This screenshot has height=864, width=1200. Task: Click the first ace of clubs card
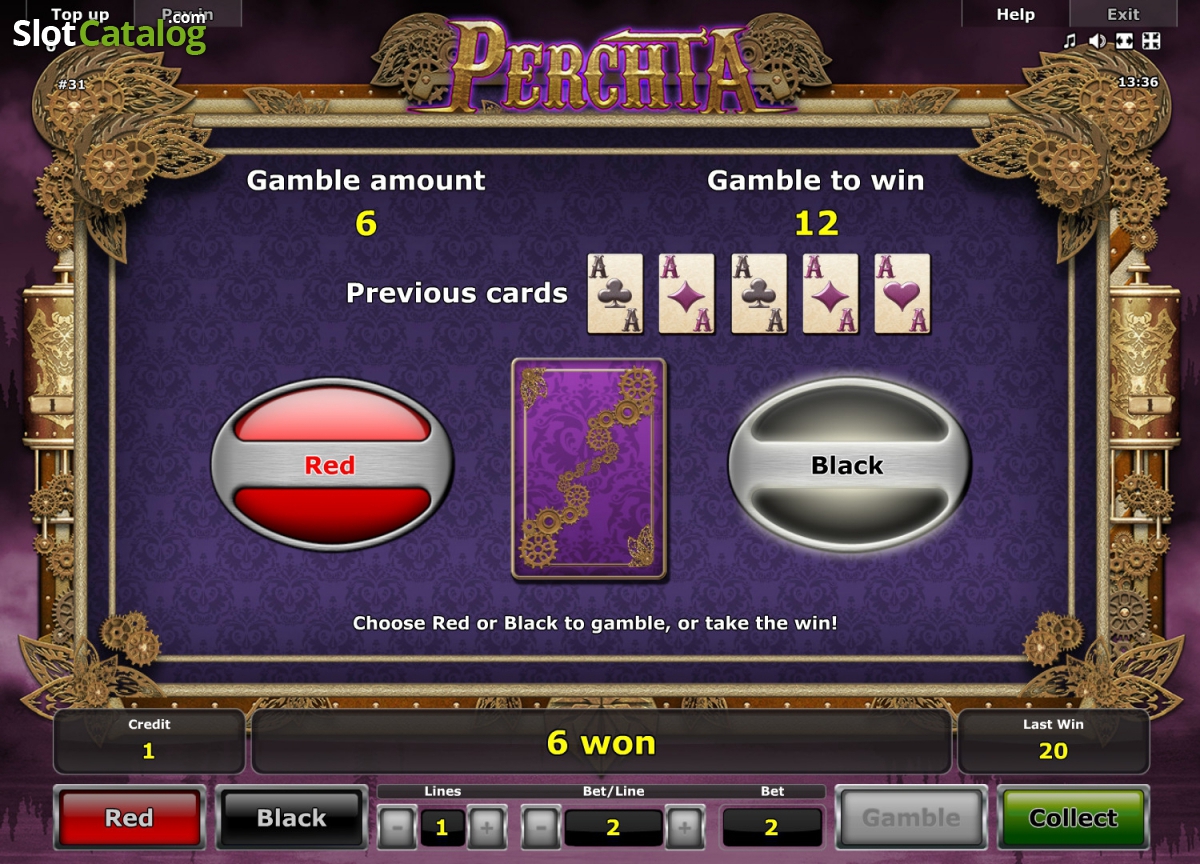pyautogui.click(x=615, y=293)
